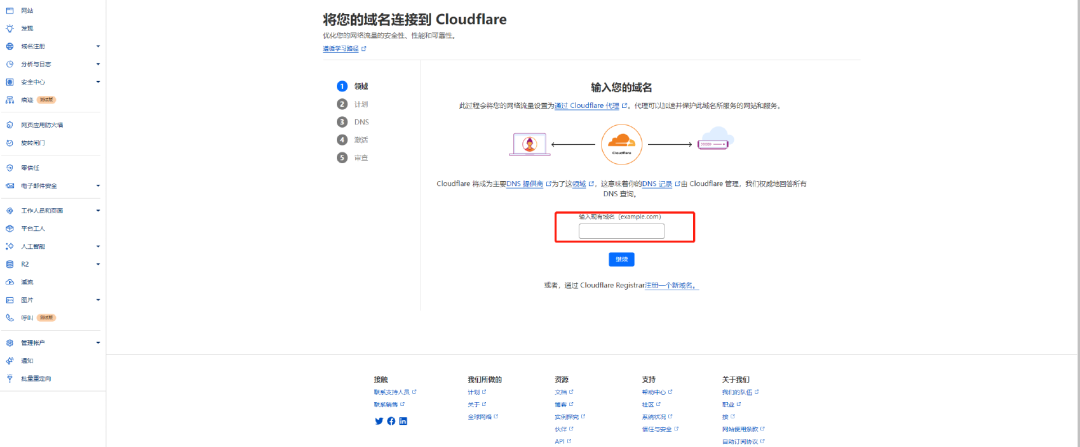Viewport: 1080px width, 447px height.
Task: Open 社区 footer link
Action: coord(650,404)
